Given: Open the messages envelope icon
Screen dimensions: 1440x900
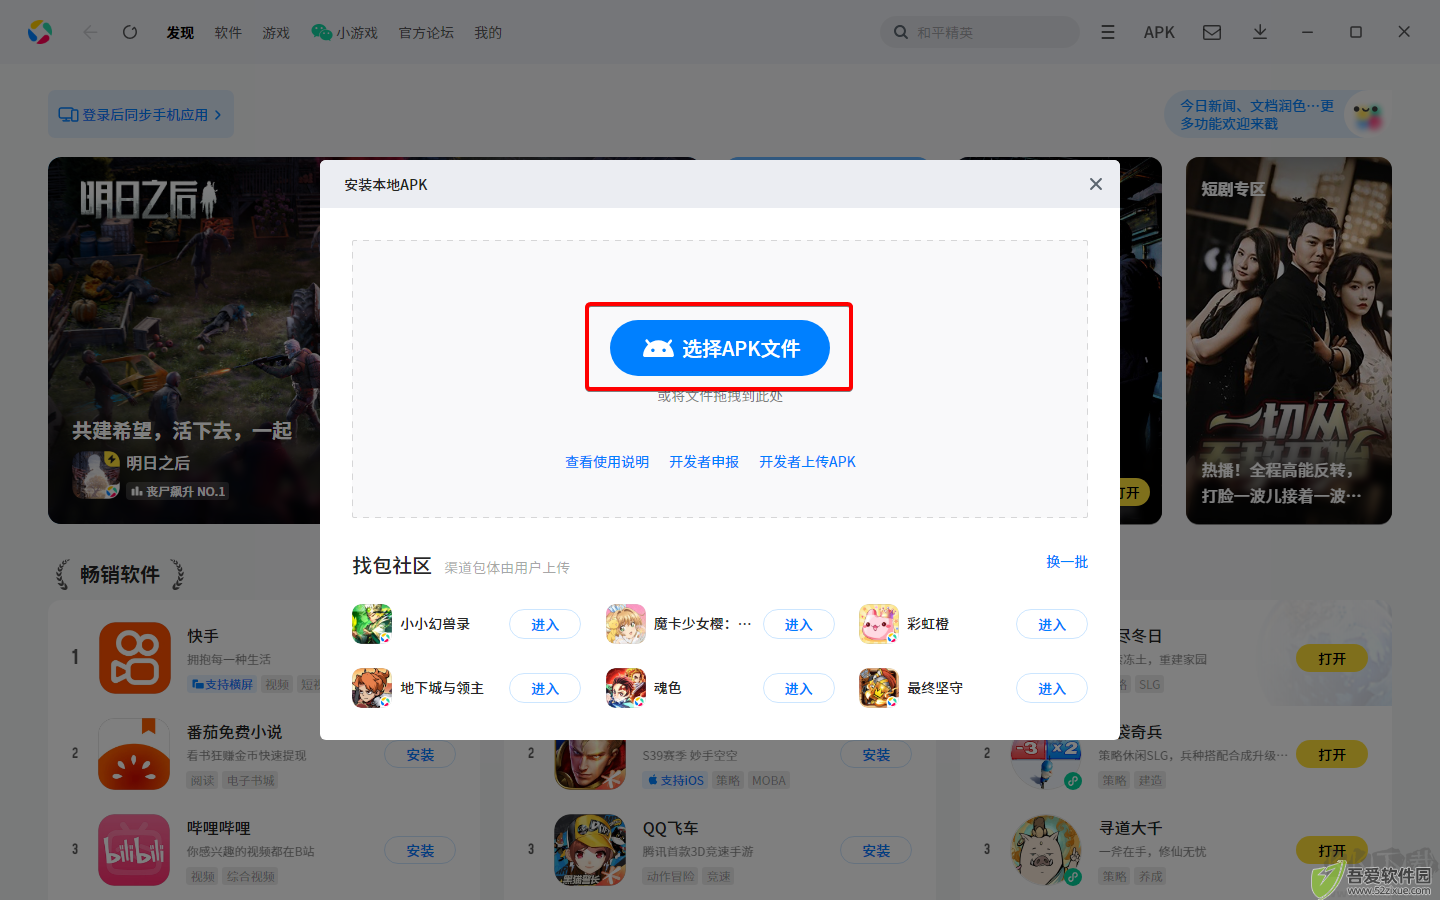Looking at the screenshot, I should coord(1212,32).
